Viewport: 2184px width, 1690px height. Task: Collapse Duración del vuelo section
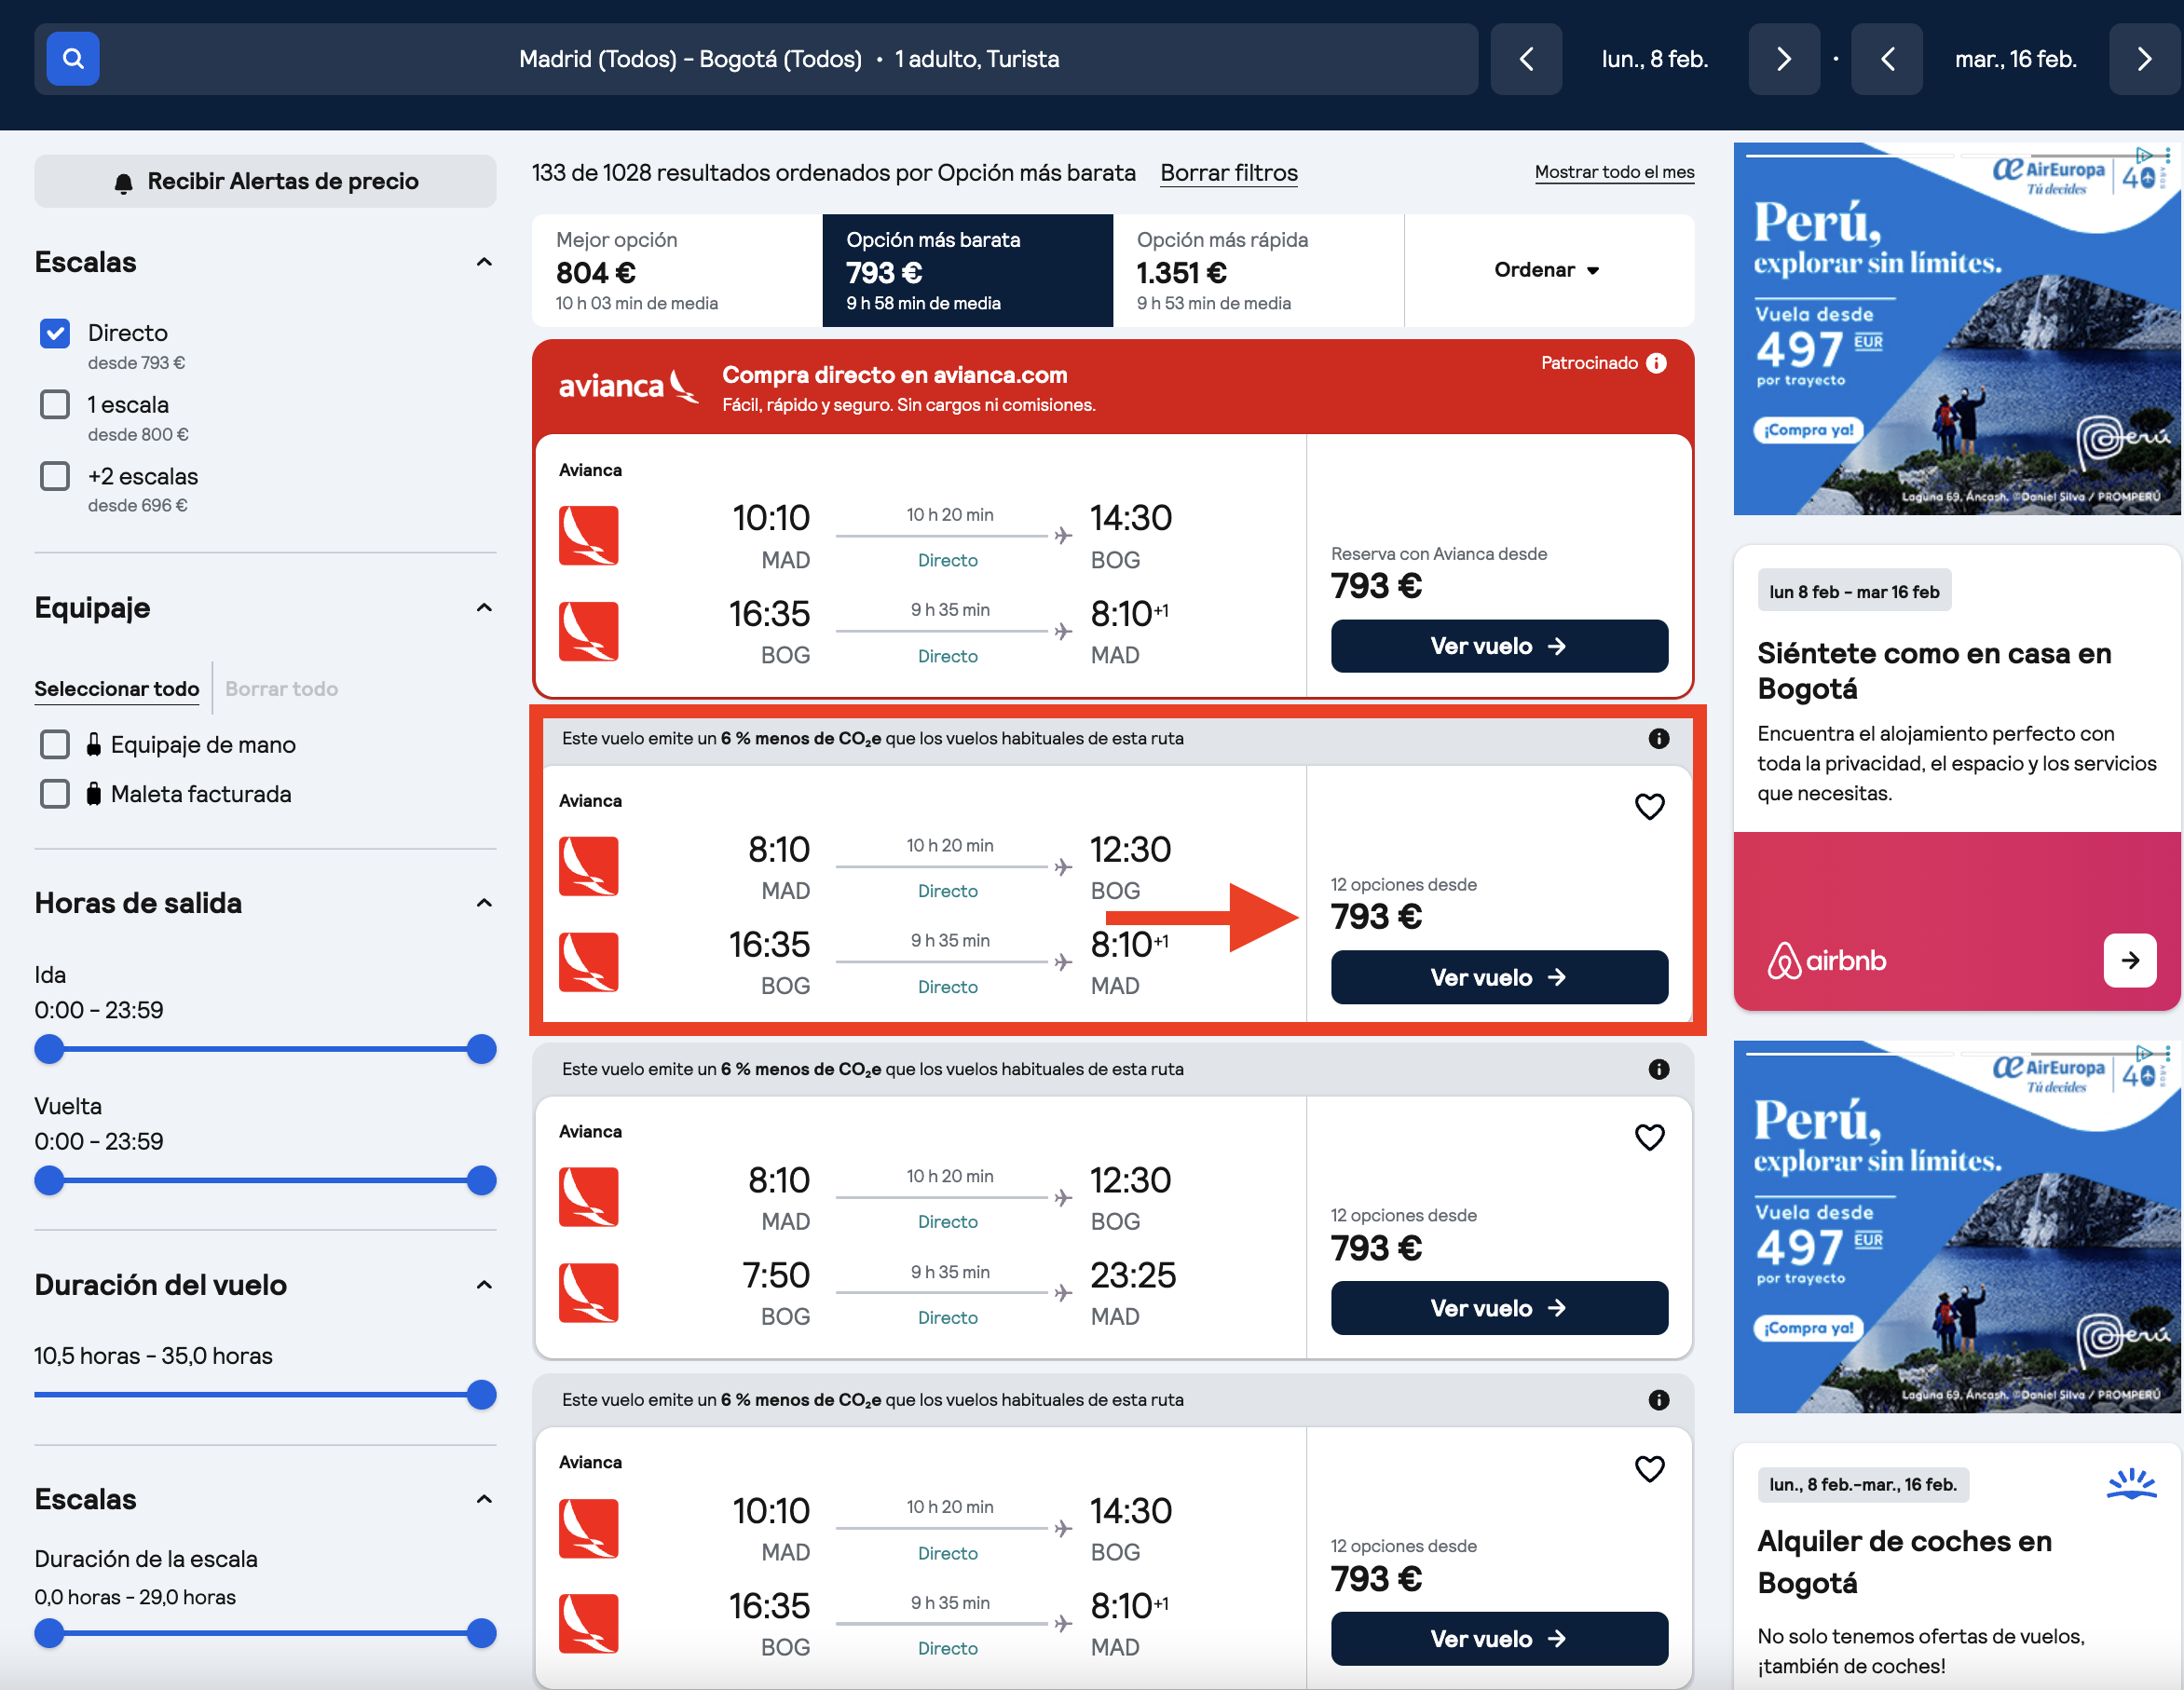(x=484, y=1285)
